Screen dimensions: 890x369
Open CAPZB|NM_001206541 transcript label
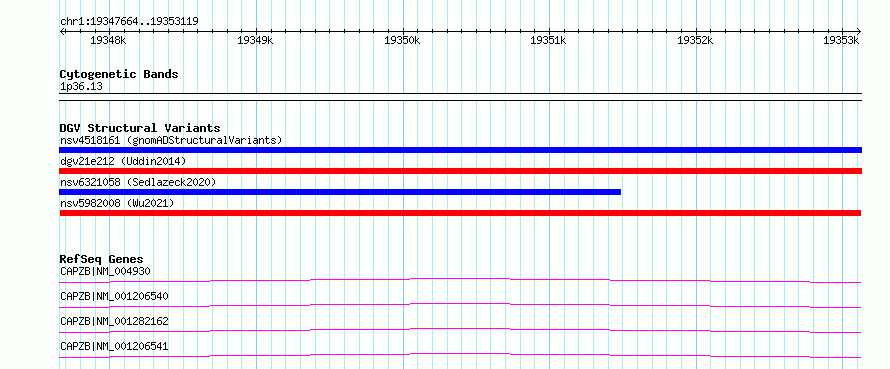114,346
